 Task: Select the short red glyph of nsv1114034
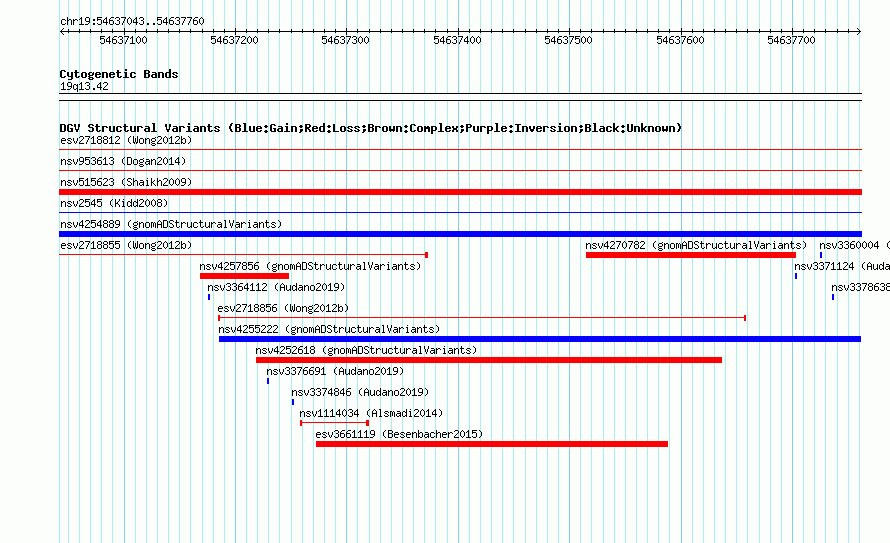tap(334, 423)
